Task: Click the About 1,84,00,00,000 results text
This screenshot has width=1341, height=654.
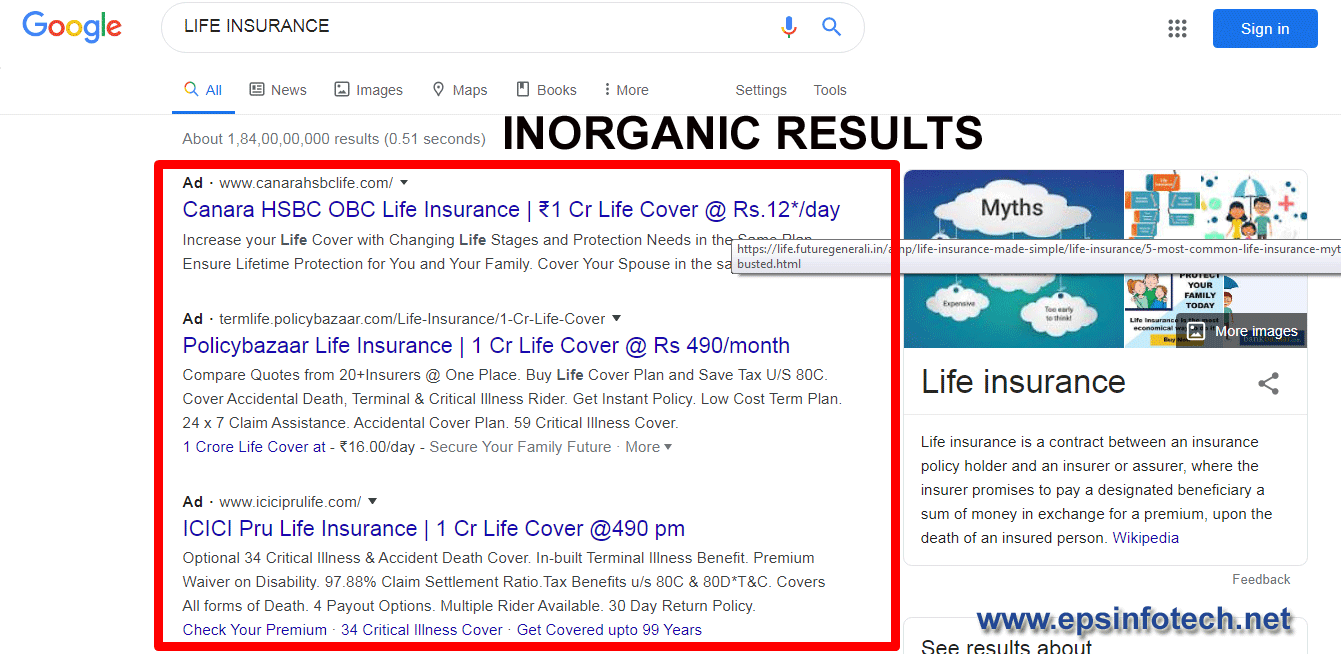Action: point(334,139)
